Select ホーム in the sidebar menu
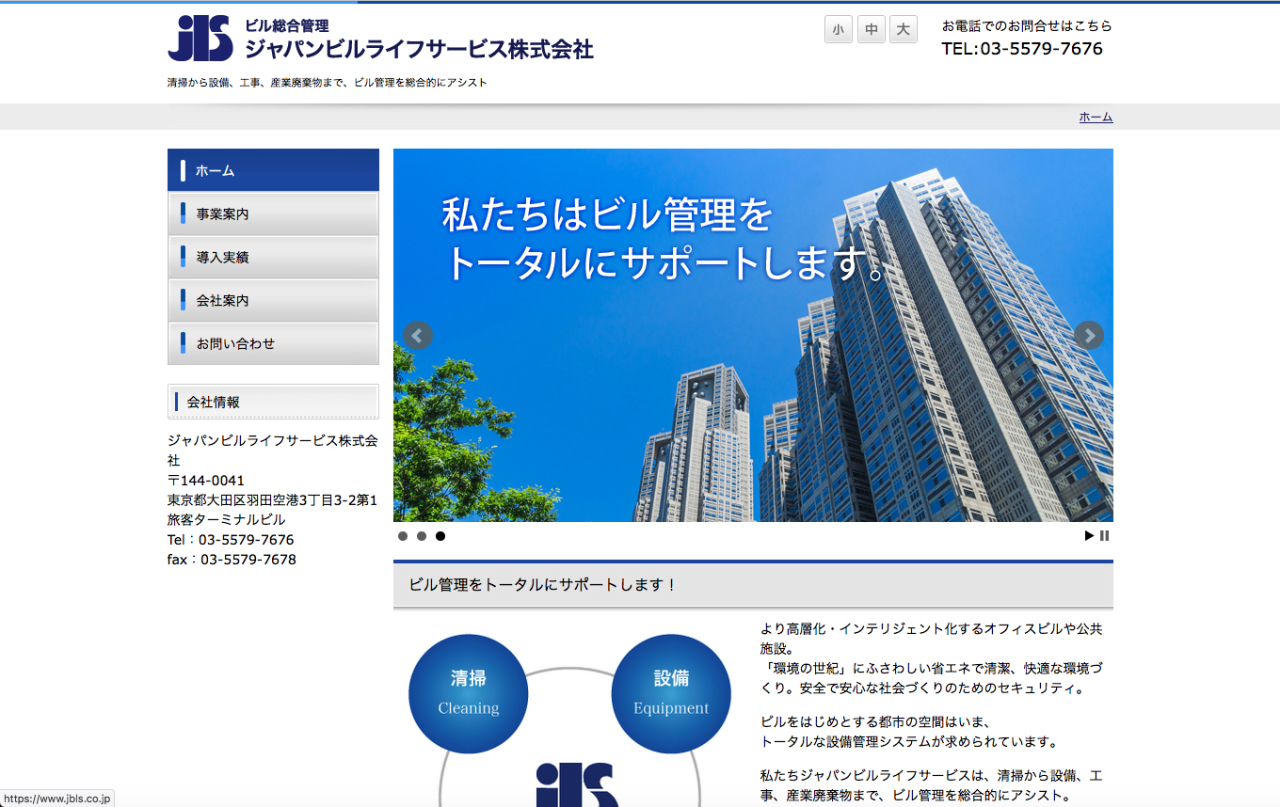Viewport: 1280px width, 807px height. [273, 170]
